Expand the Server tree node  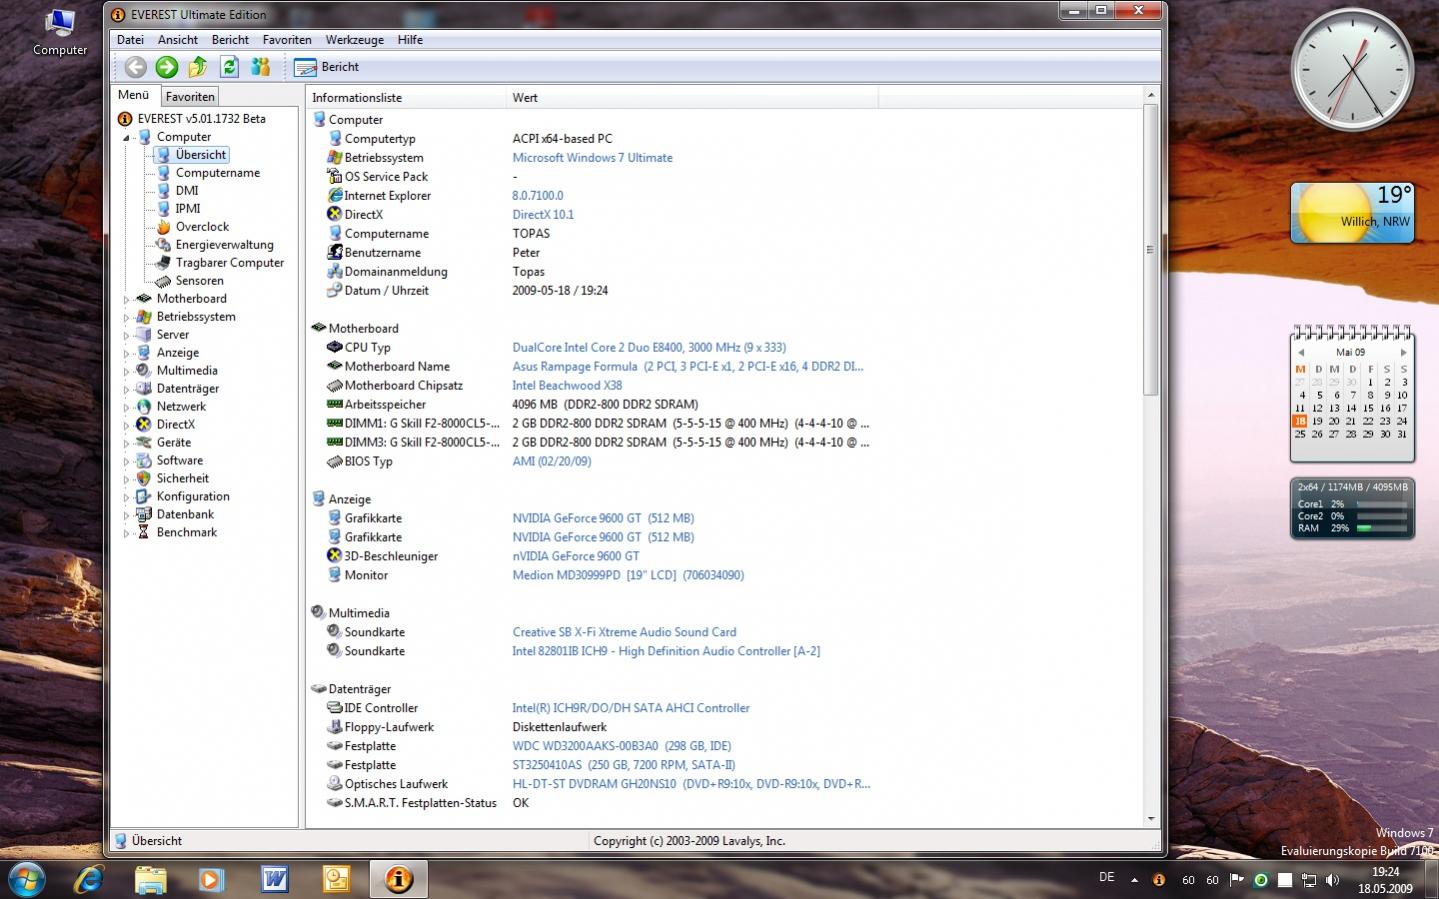pyautogui.click(x=127, y=335)
